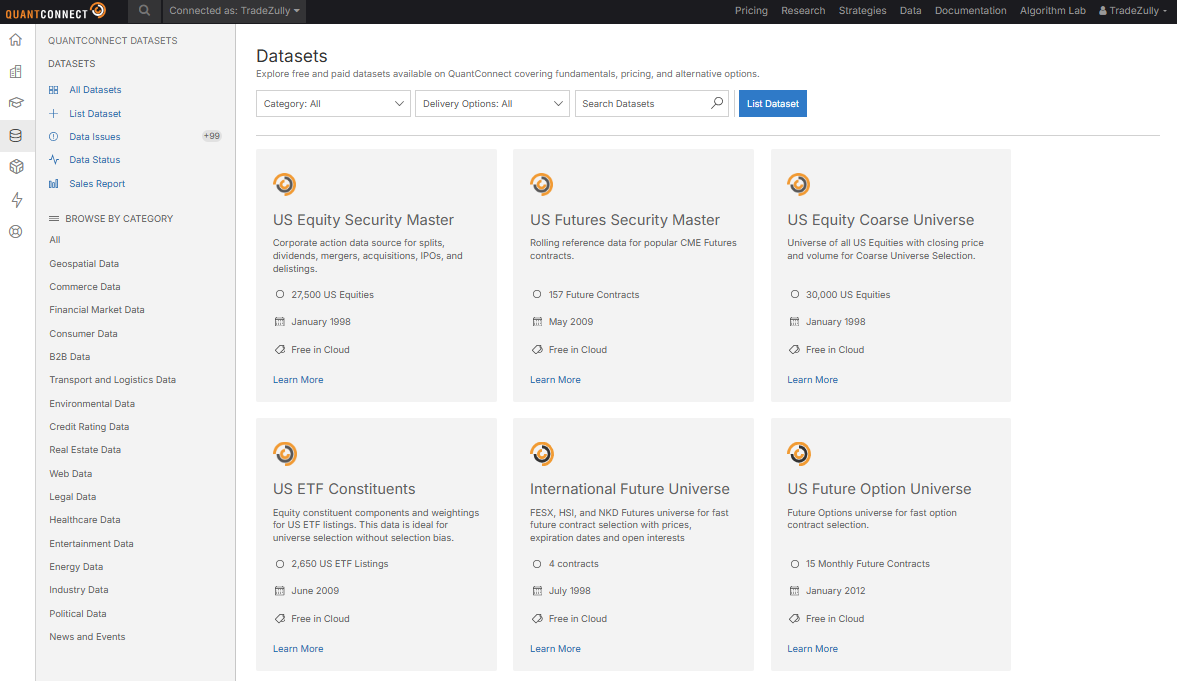The image size is (1177, 681).
Task: Open the Delivery Options: All dropdown
Action: [492, 104]
